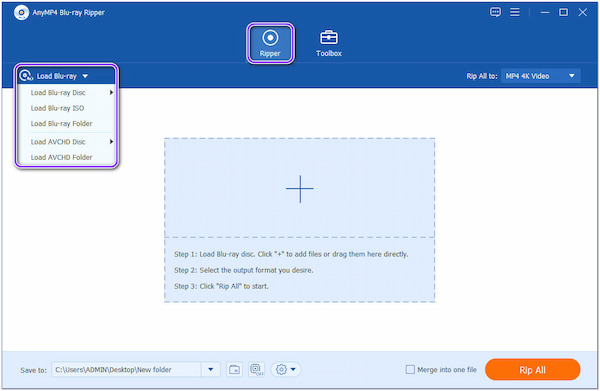Click the Load Blu-ray disc icon
Screen dimensions: 600x391
click(26, 76)
